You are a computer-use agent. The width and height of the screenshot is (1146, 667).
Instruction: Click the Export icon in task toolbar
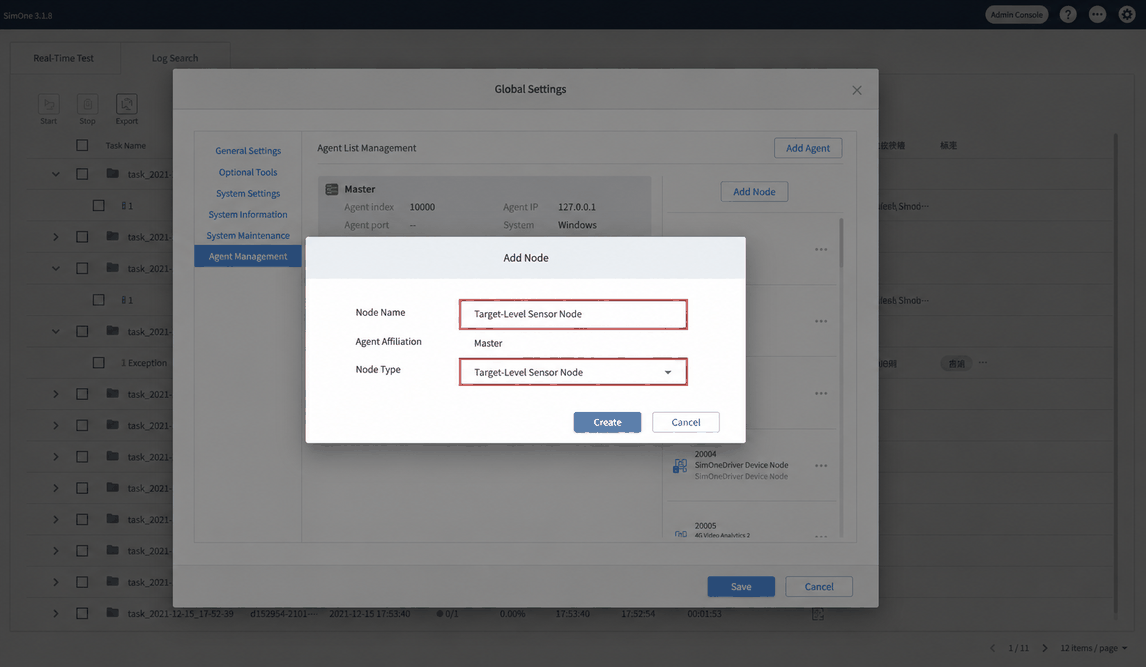pos(126,104)
